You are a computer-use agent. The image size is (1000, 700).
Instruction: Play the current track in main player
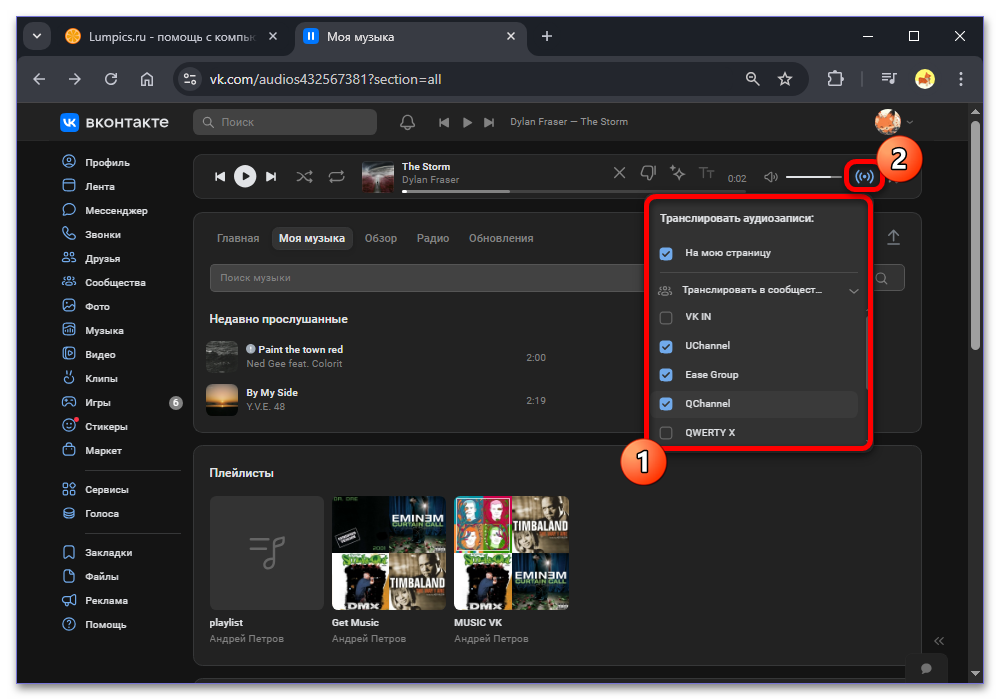[x=245, y=176]
